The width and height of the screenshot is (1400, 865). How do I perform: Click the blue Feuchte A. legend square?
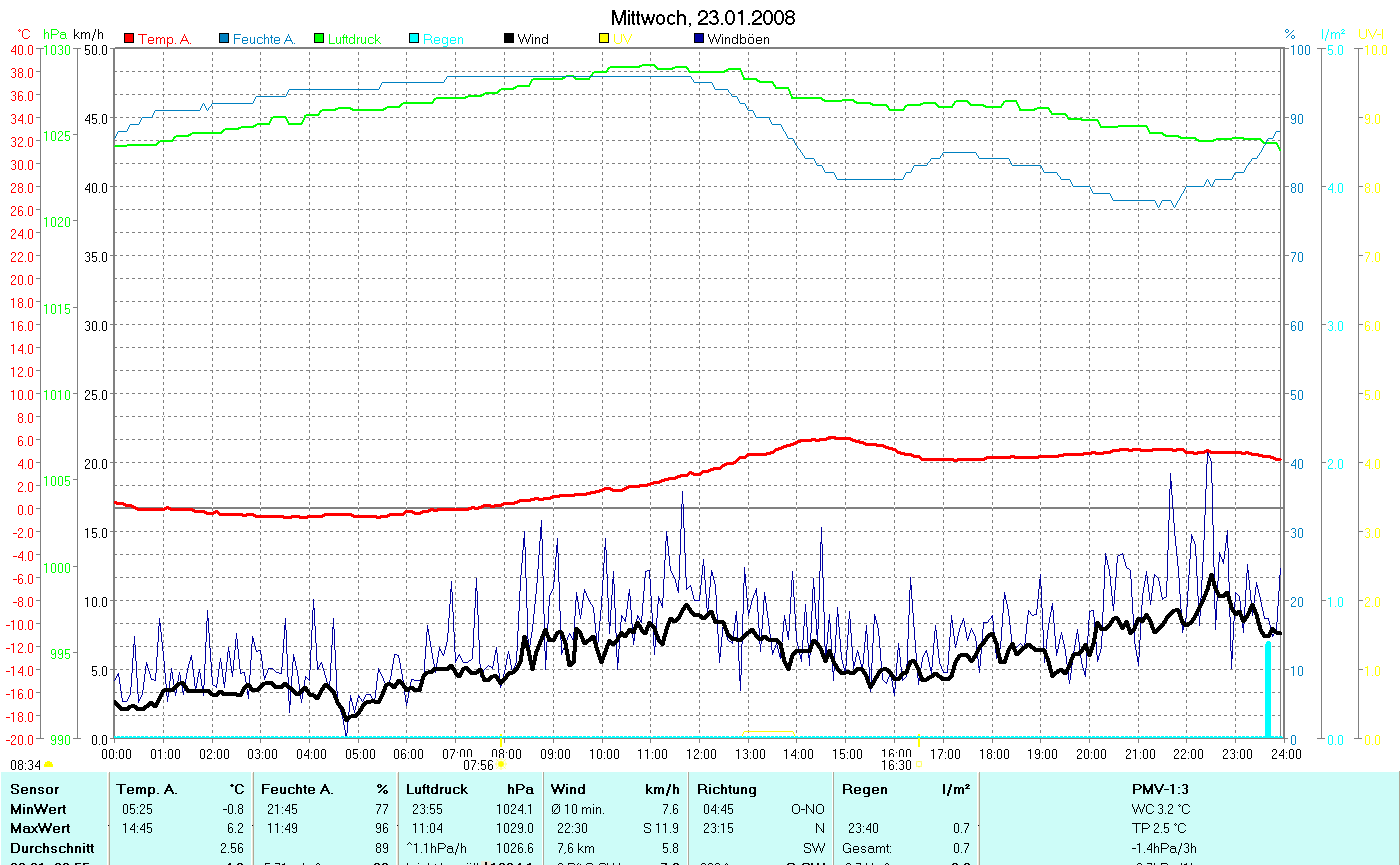coord(225,39)
